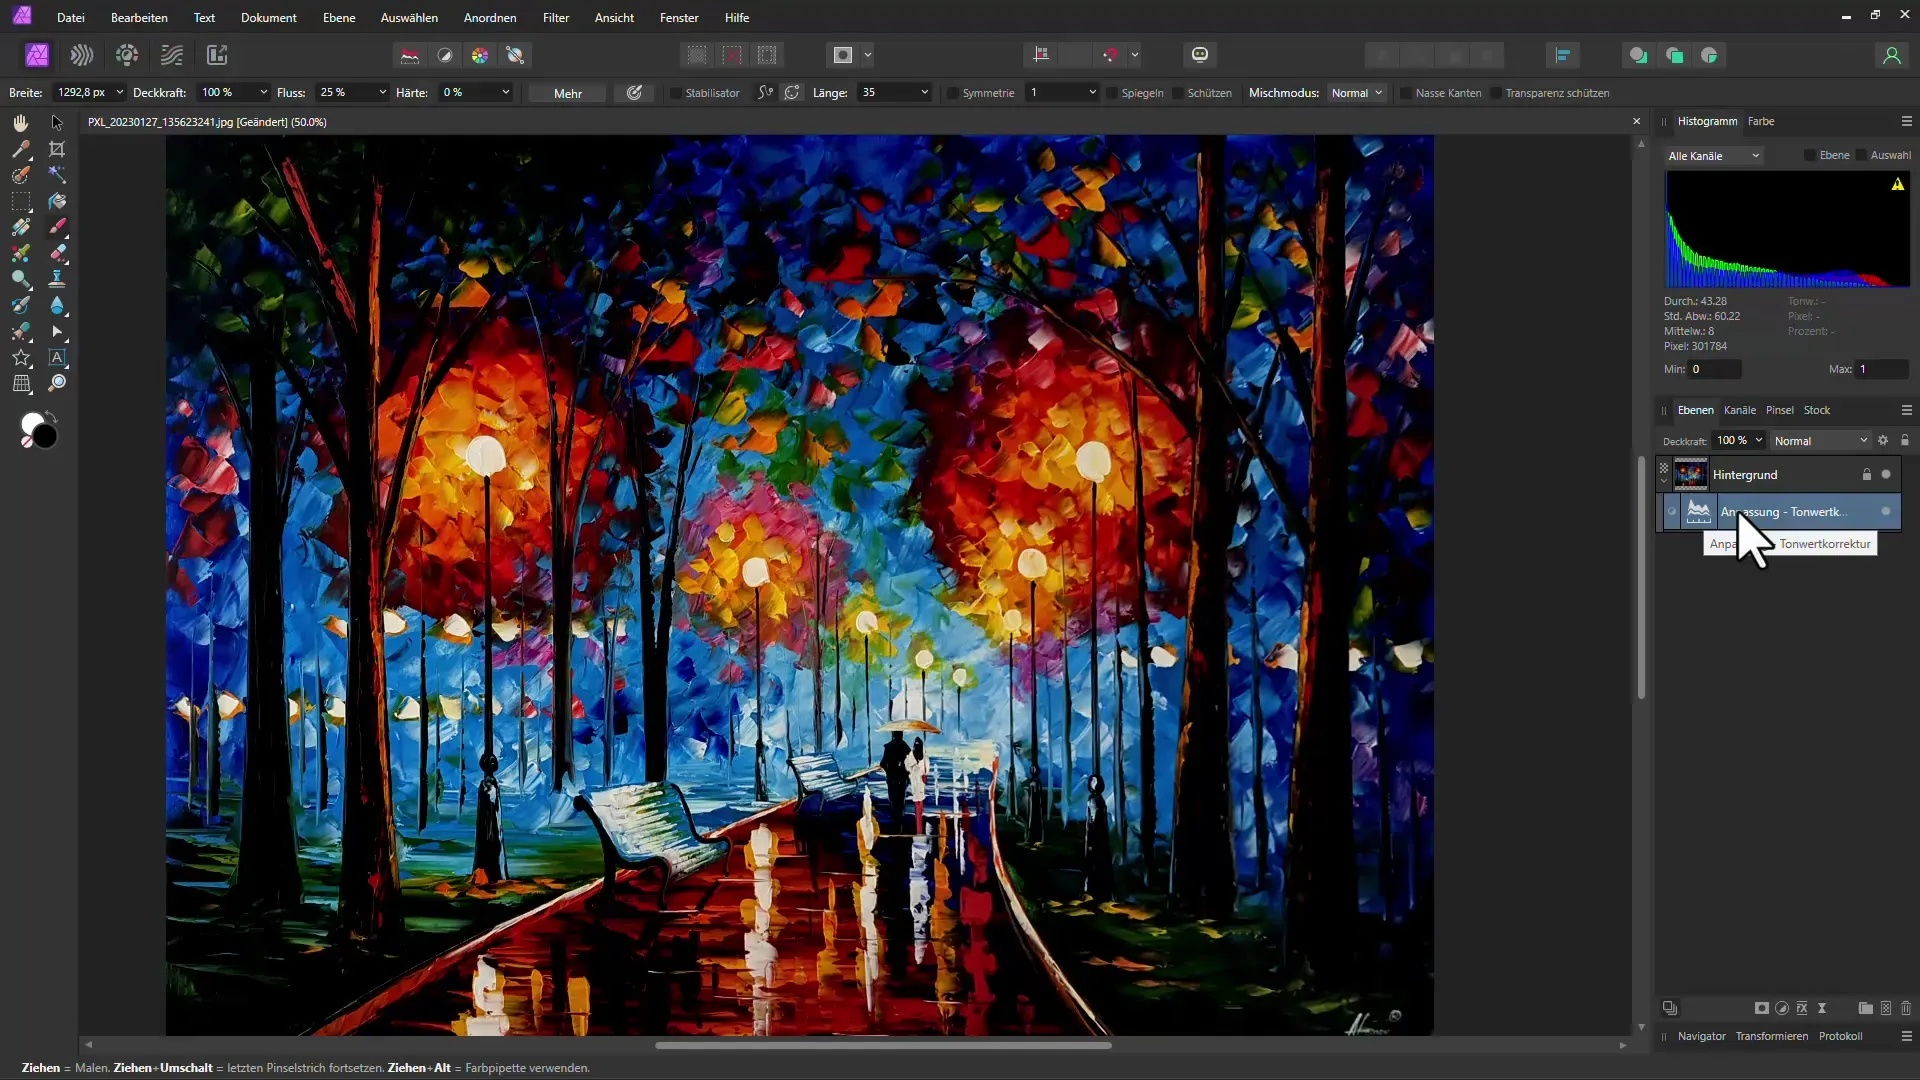Toggle visibility dot of Anpassung Tonwertkorrektur layer

pyautogui.click(x=1886, y=511)
